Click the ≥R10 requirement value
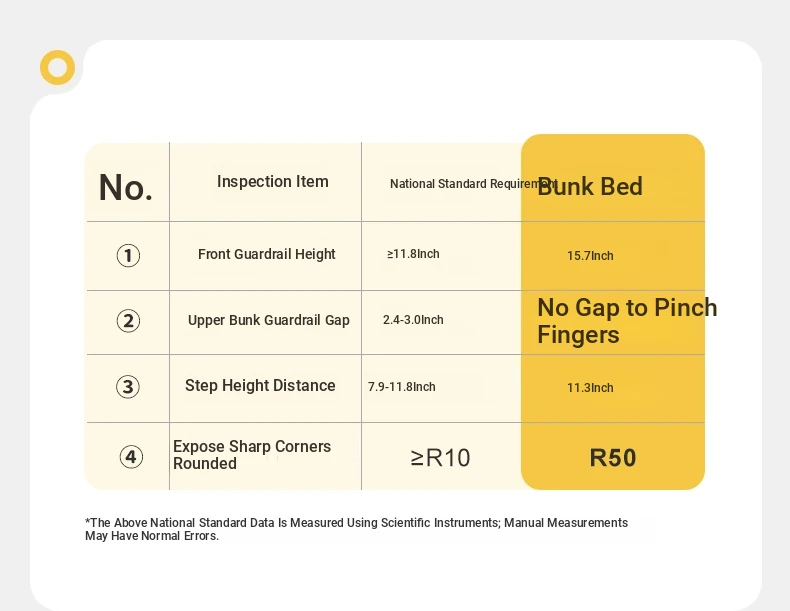This screenshot has height=611, width=790. click(x=440, y=458)
